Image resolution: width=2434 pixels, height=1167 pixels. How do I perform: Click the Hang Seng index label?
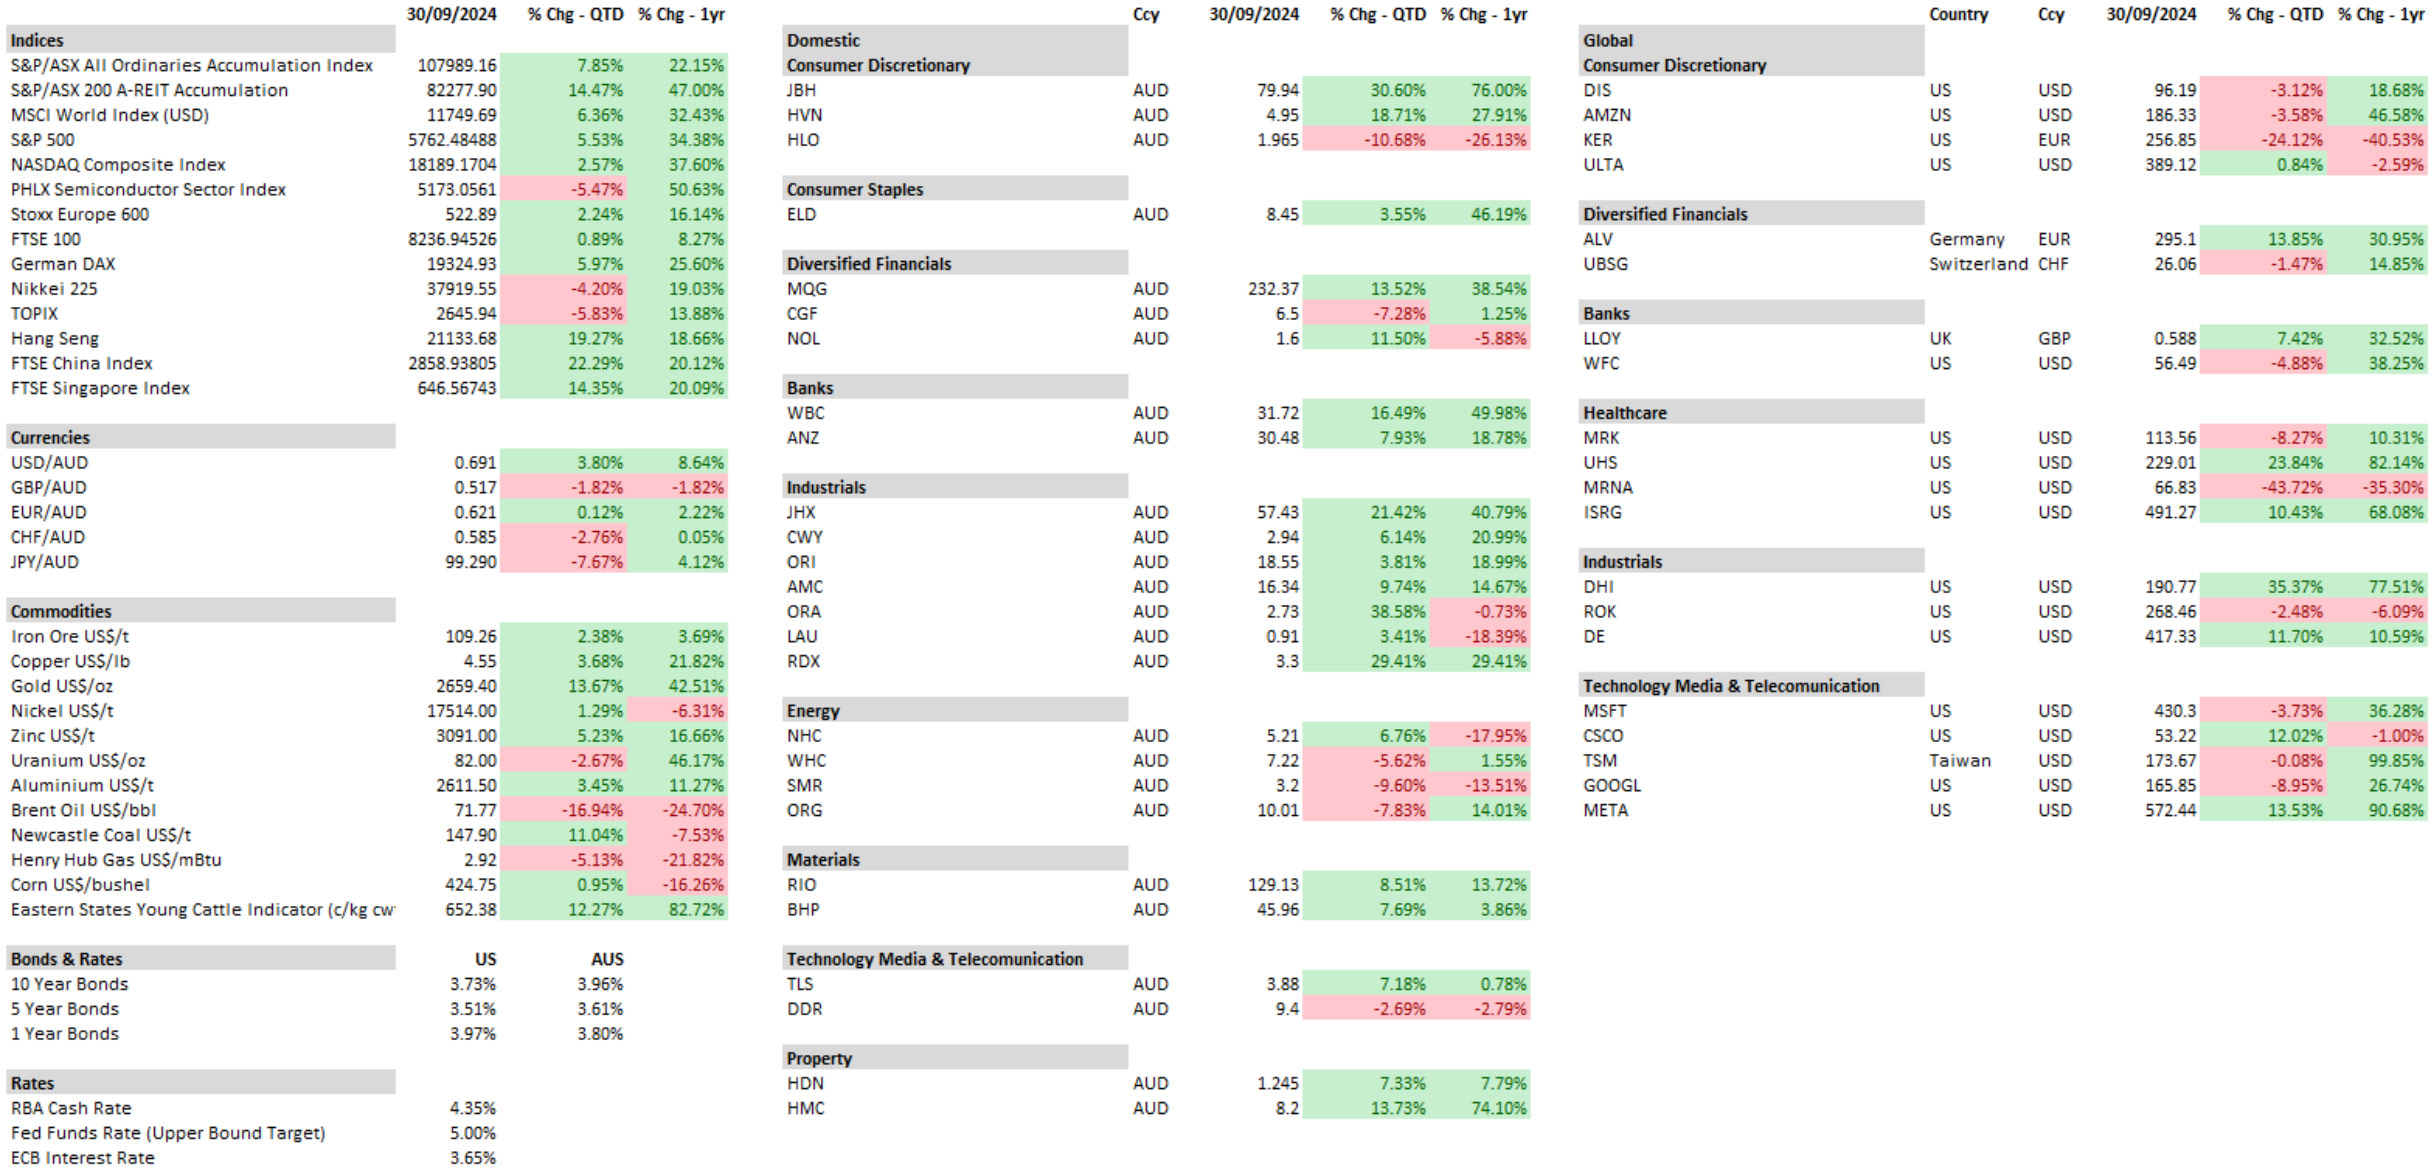[x=55, y=339]
